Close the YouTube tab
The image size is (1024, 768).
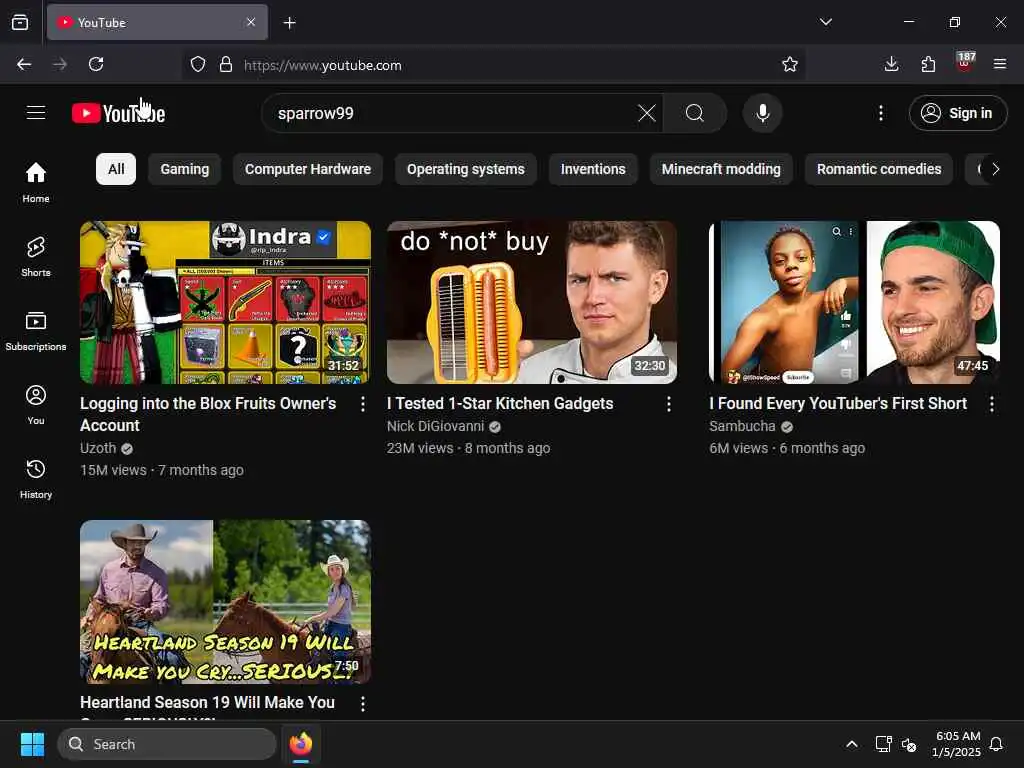(x=251, y=22)
